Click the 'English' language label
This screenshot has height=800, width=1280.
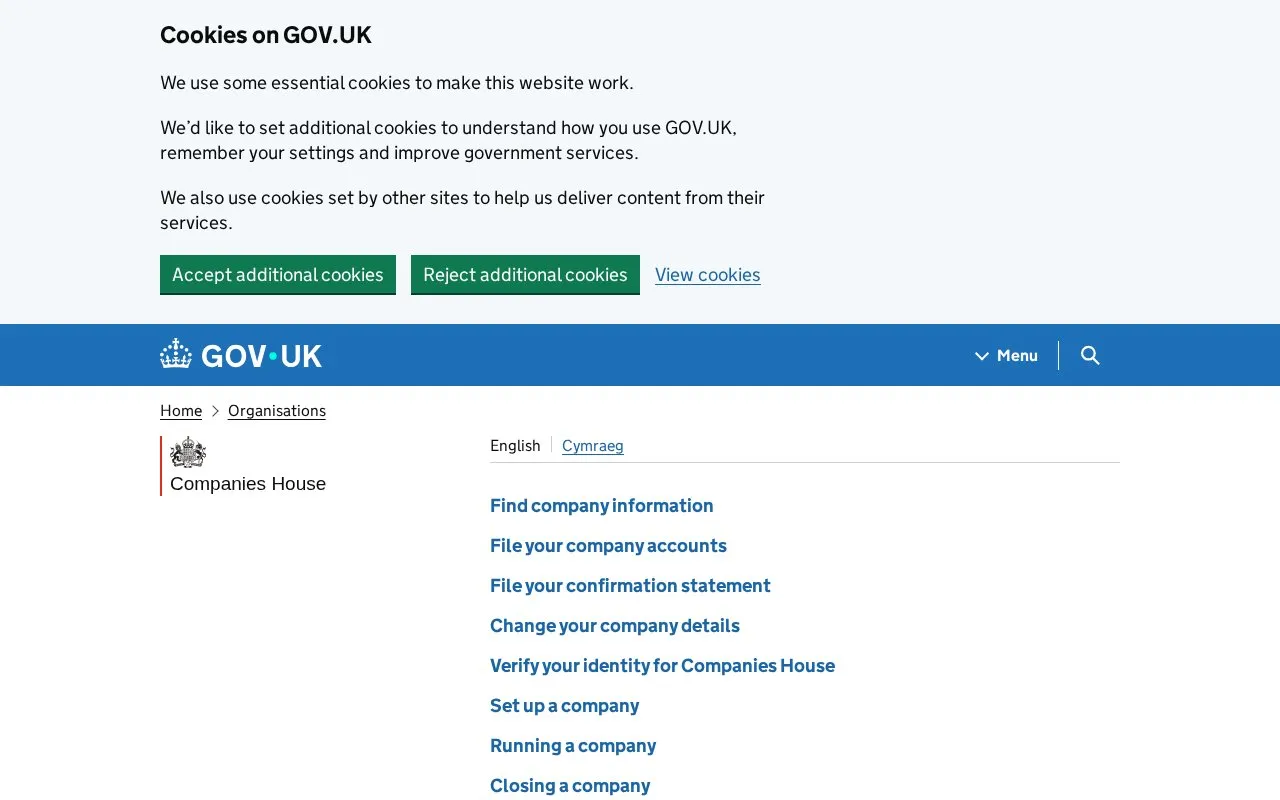515,446
